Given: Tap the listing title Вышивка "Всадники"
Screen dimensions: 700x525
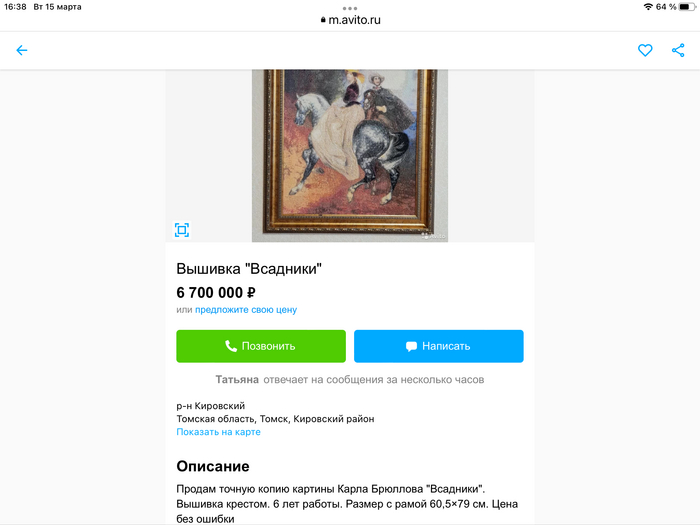Looking at the screenshot, I should [x=249, y=269].
